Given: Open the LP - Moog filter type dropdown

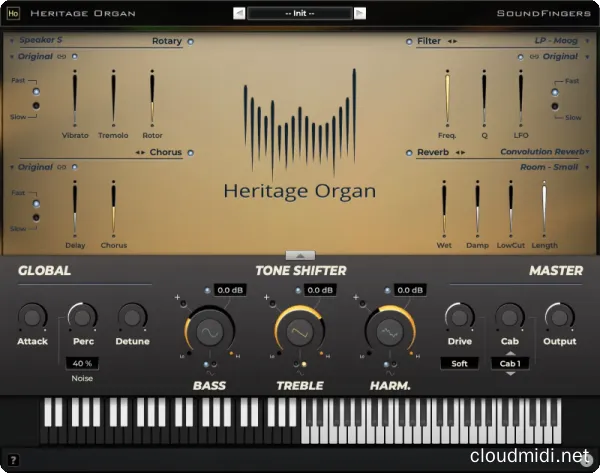Looking at the screenshot, I should (561, 41).
